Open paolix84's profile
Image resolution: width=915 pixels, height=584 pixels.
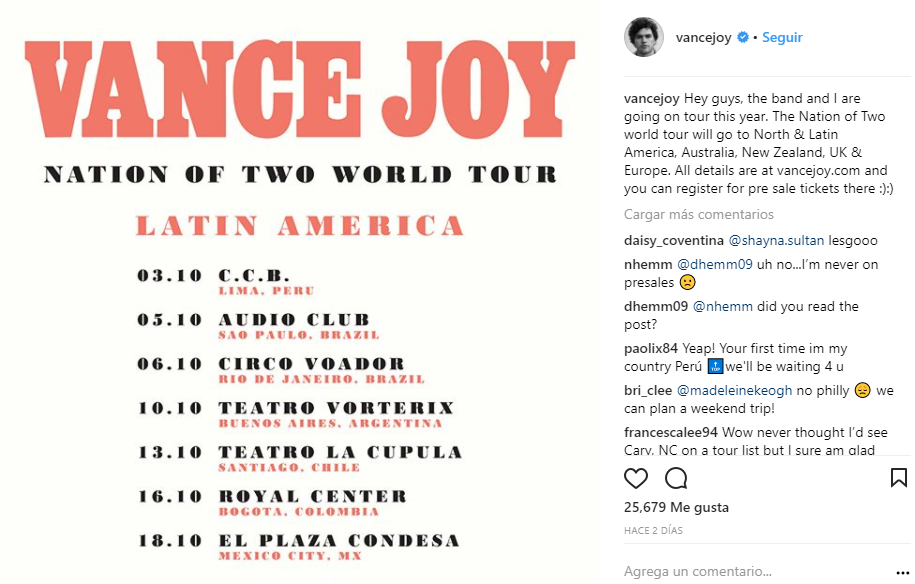pos(650,348)
